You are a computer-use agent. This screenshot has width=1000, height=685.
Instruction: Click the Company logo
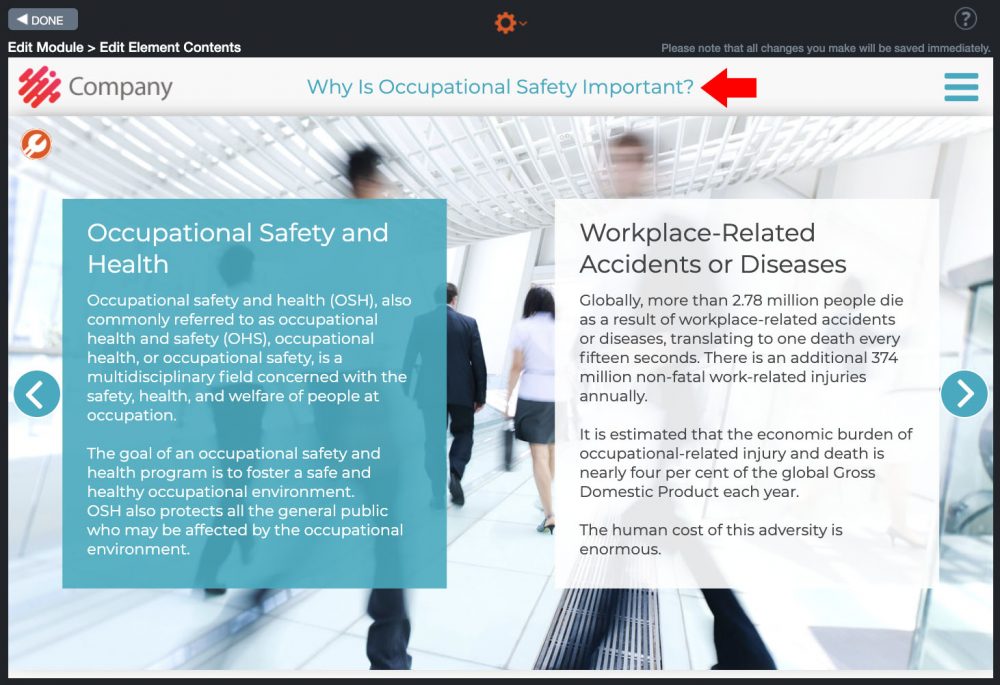[x=96, y=87]
